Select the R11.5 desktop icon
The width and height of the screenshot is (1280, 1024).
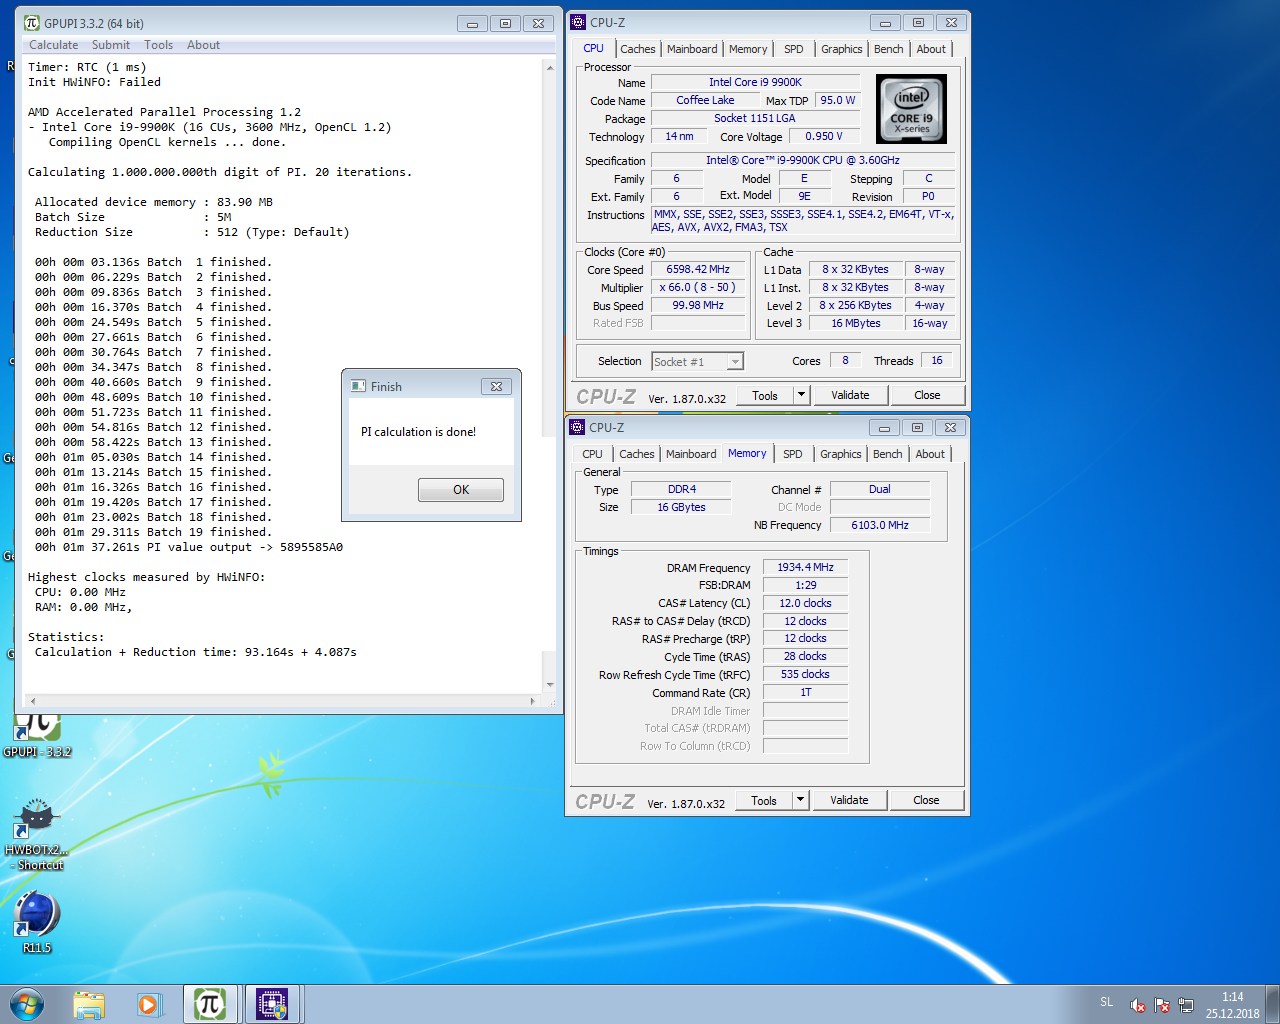[x=37, y=919]
